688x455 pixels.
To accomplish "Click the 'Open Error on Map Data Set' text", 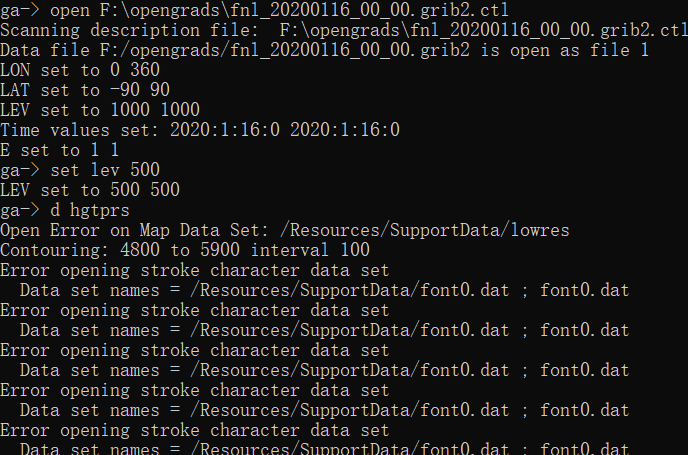I will coord(130,230).
